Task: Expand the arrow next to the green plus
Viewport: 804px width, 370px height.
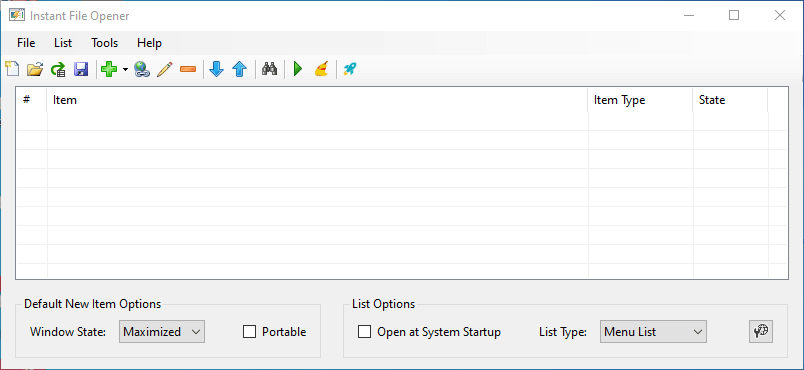Action: pyautogui.click(x=125, y=69)
